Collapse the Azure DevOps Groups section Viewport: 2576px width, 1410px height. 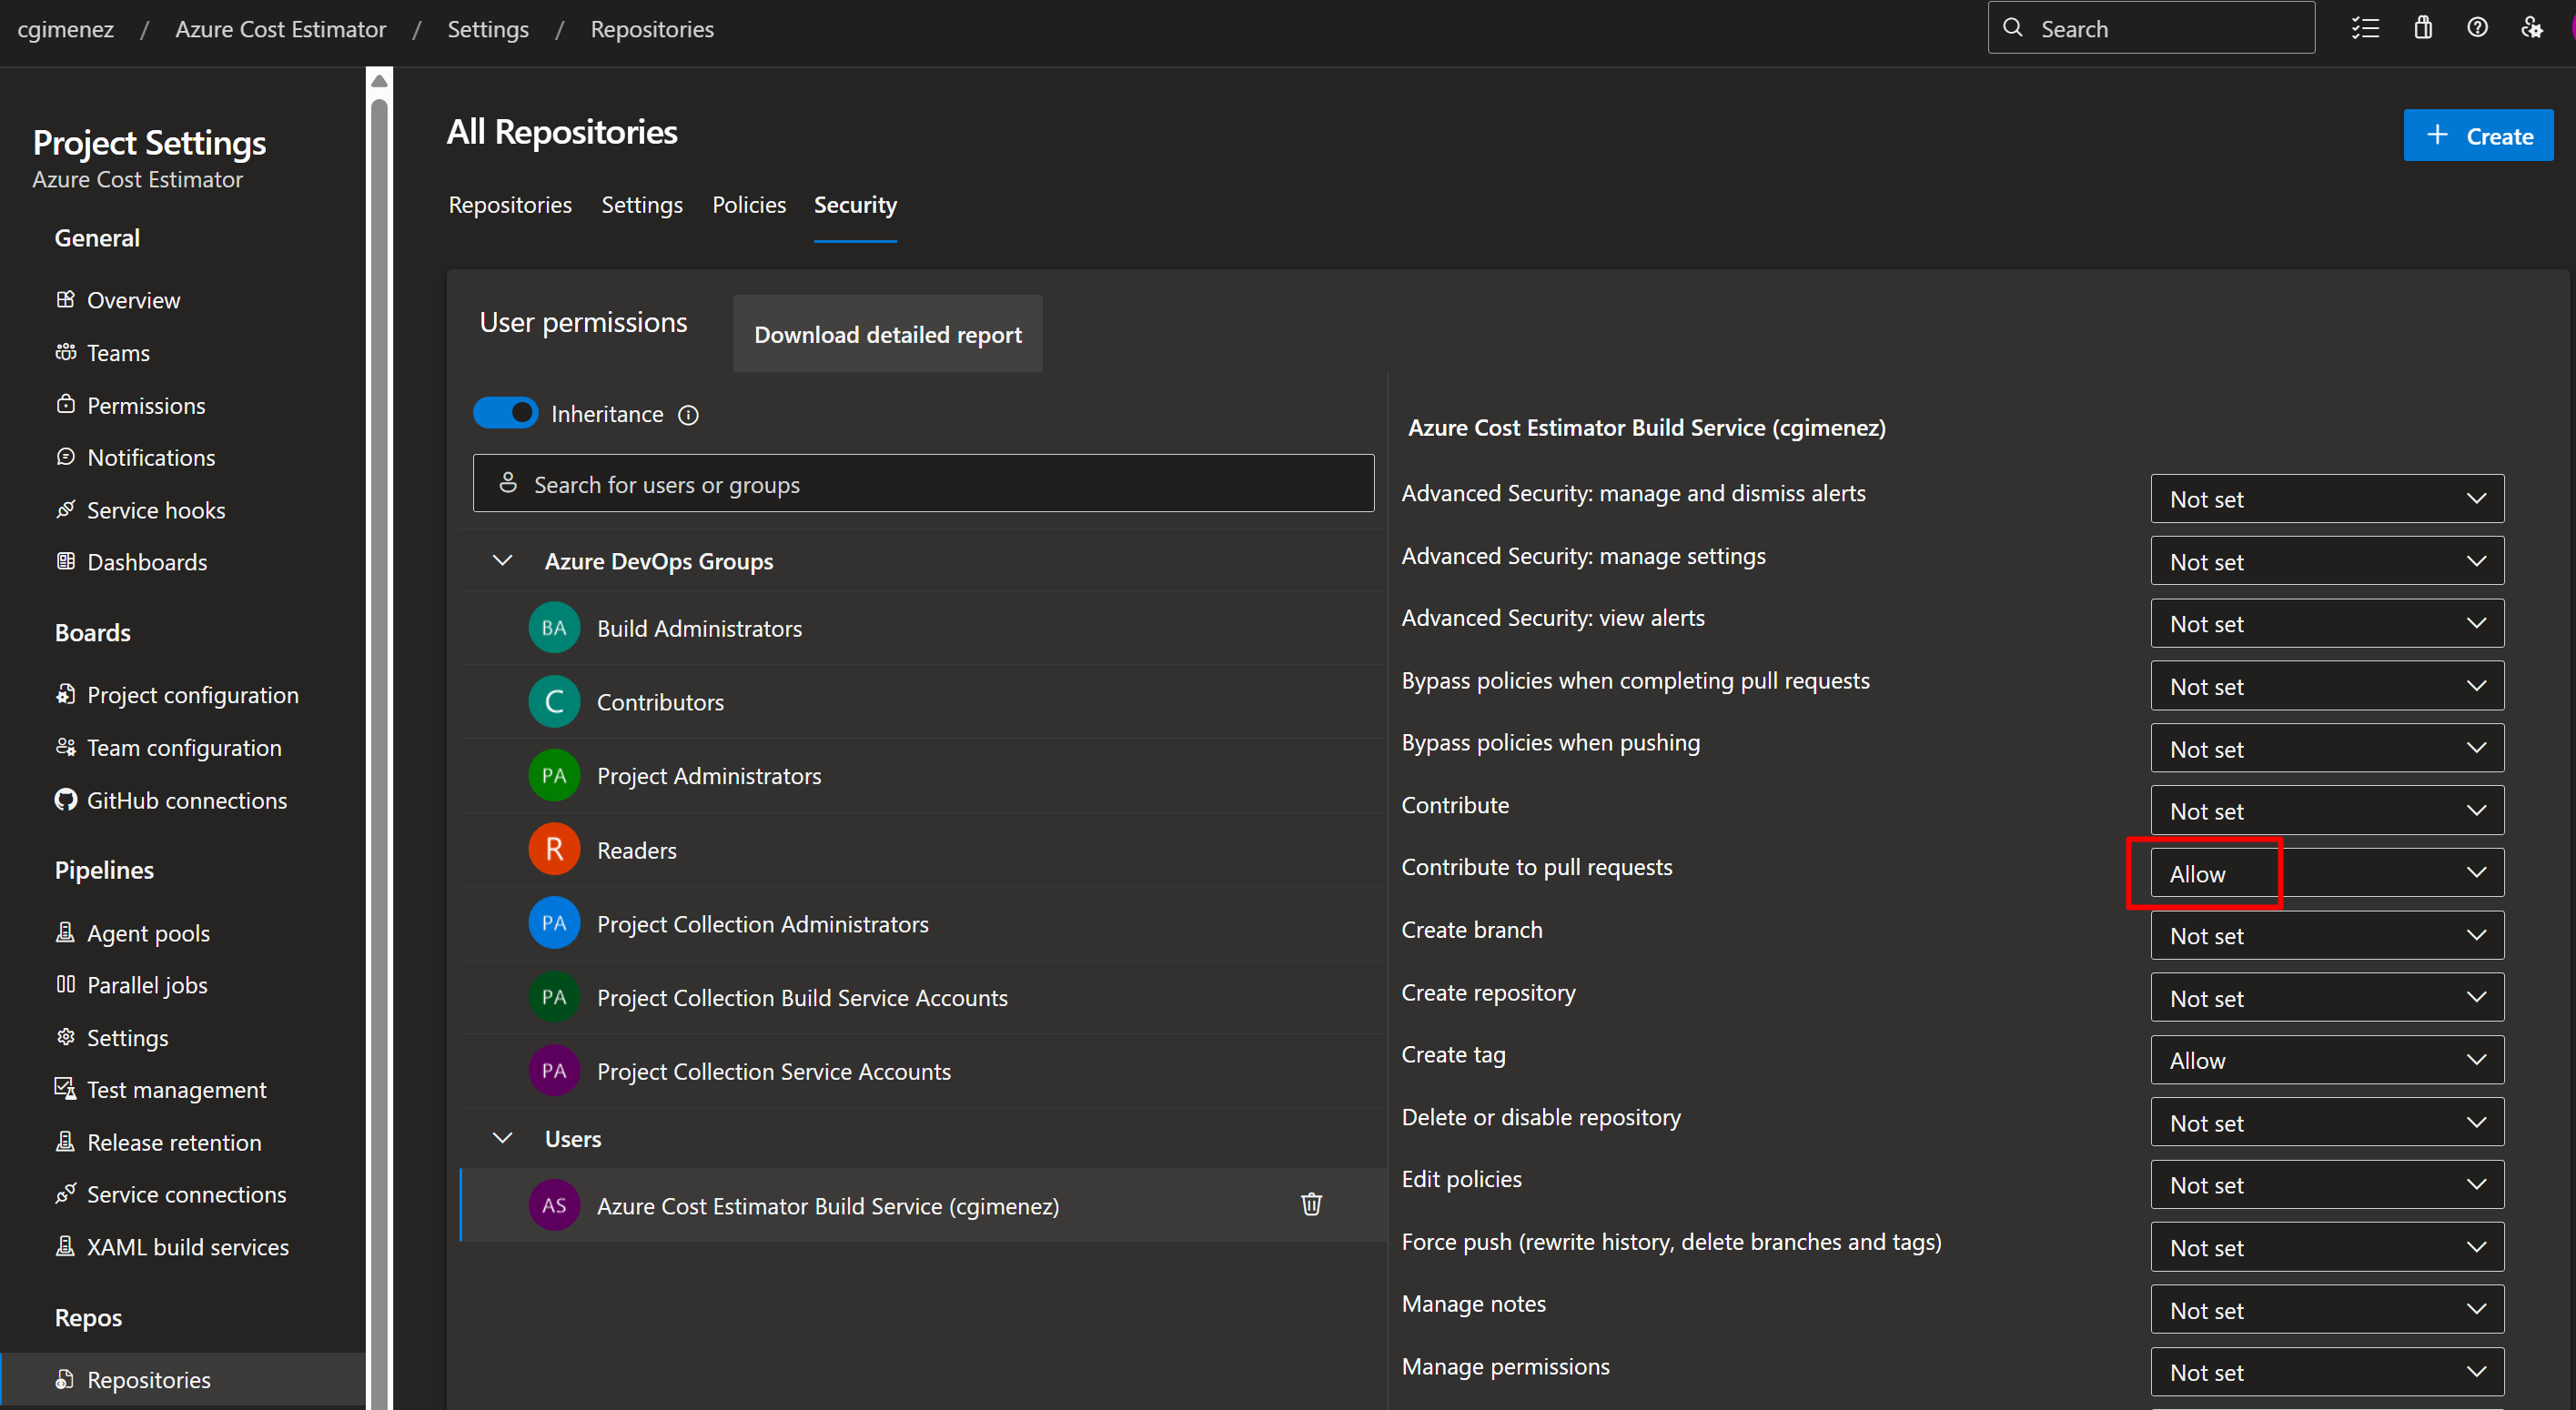coord(502,561)
